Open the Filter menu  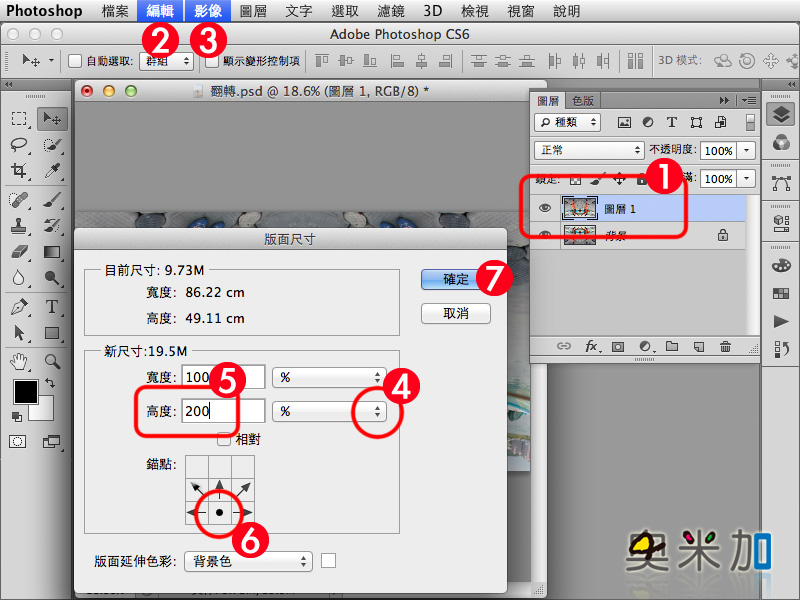click(391, 11)
